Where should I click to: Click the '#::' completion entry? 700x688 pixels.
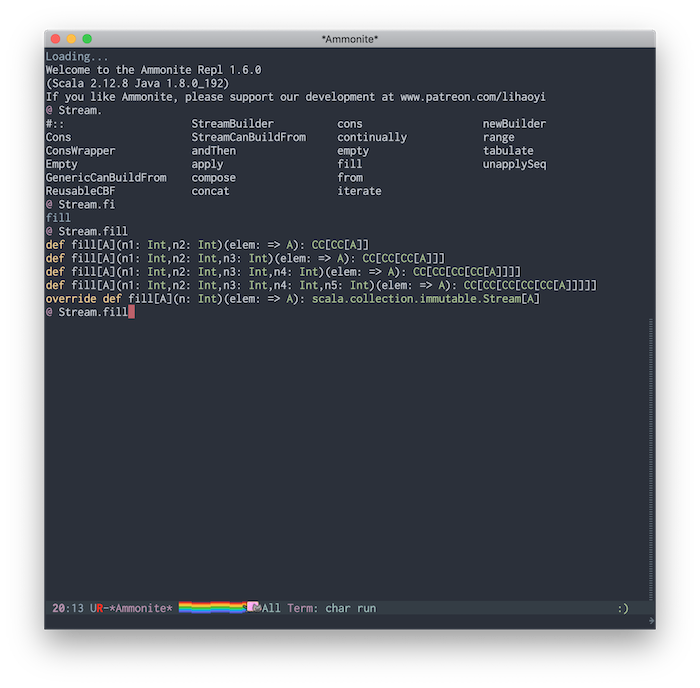(x=55, y=124)
